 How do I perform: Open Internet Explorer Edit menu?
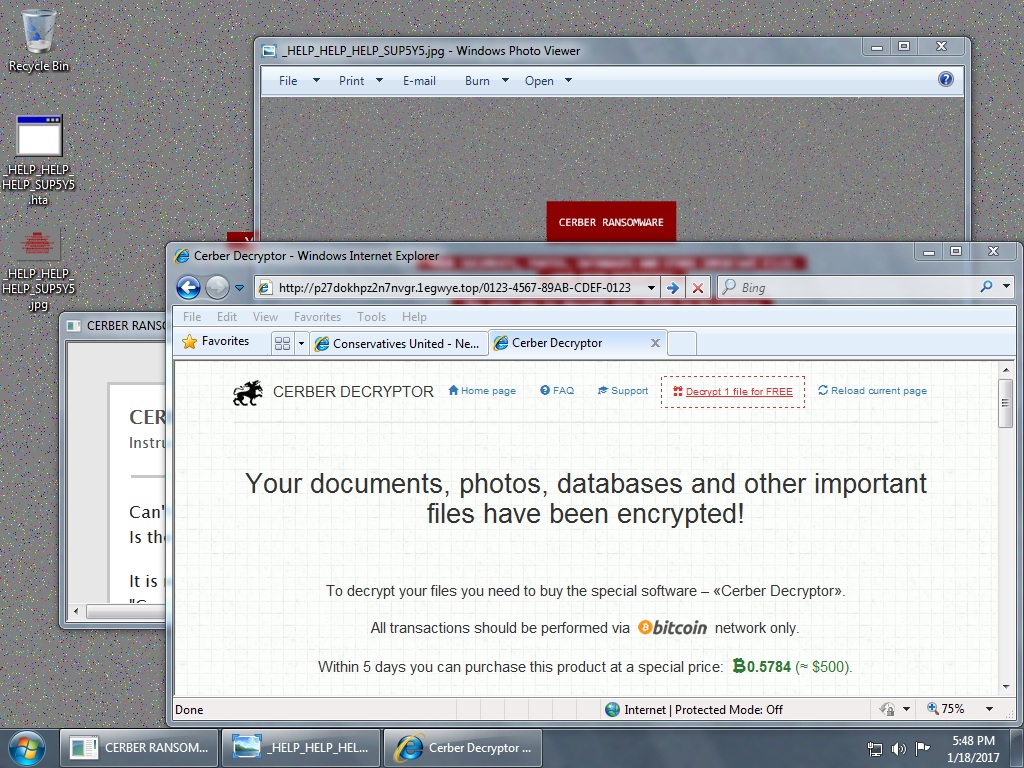227,317
